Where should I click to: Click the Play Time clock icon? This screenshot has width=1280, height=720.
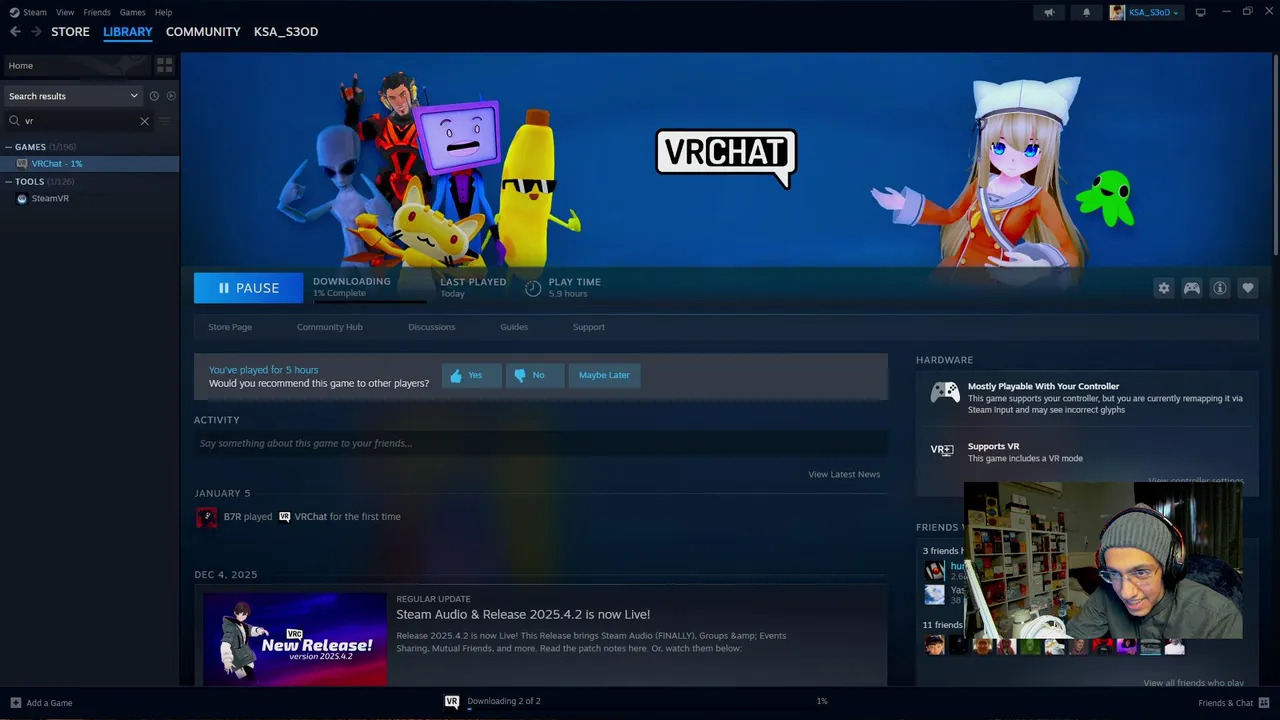[533, 288]
